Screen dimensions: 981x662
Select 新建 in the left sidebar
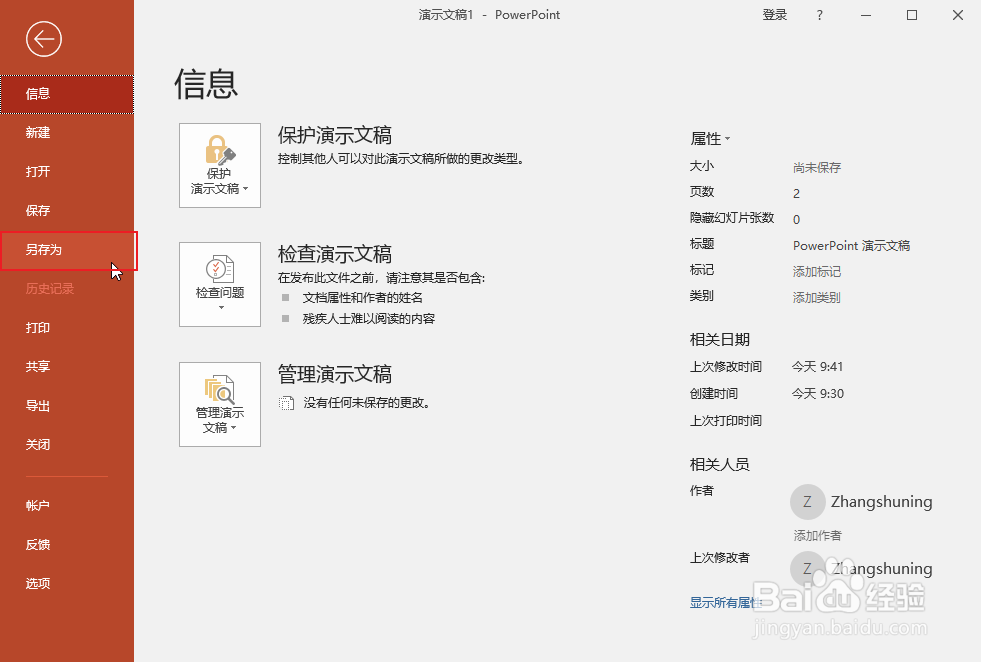[x=67, y=133]
